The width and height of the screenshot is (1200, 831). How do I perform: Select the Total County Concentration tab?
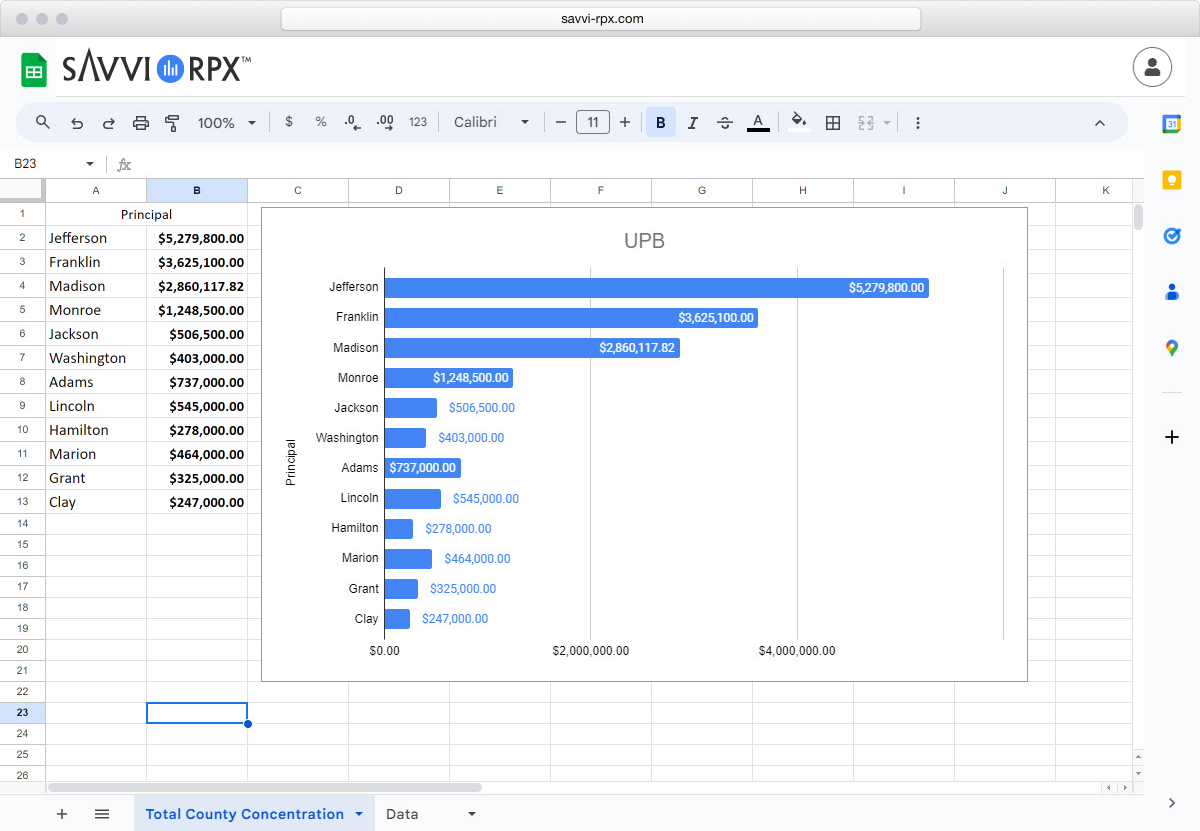[244, 814]
